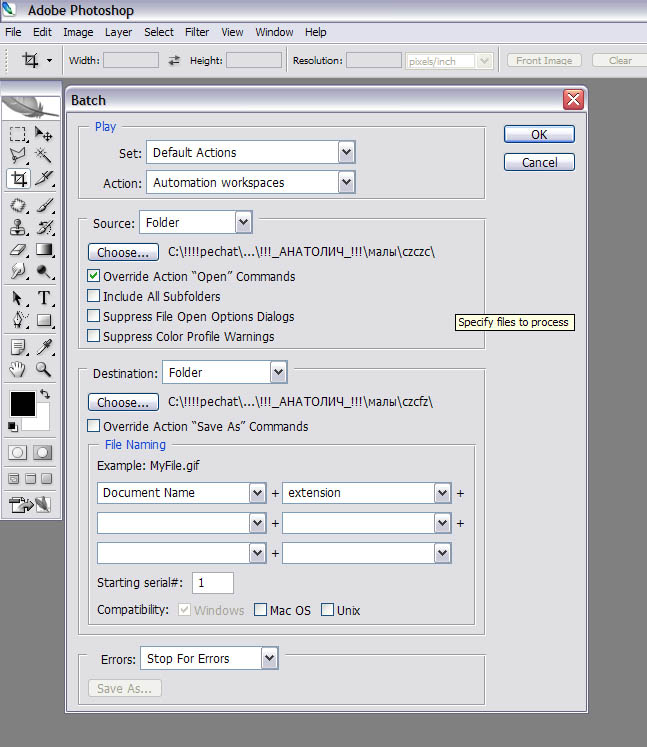Click Jump to ImageReady icon
Screen dimensions: 647x747
(x=30, y=505)
